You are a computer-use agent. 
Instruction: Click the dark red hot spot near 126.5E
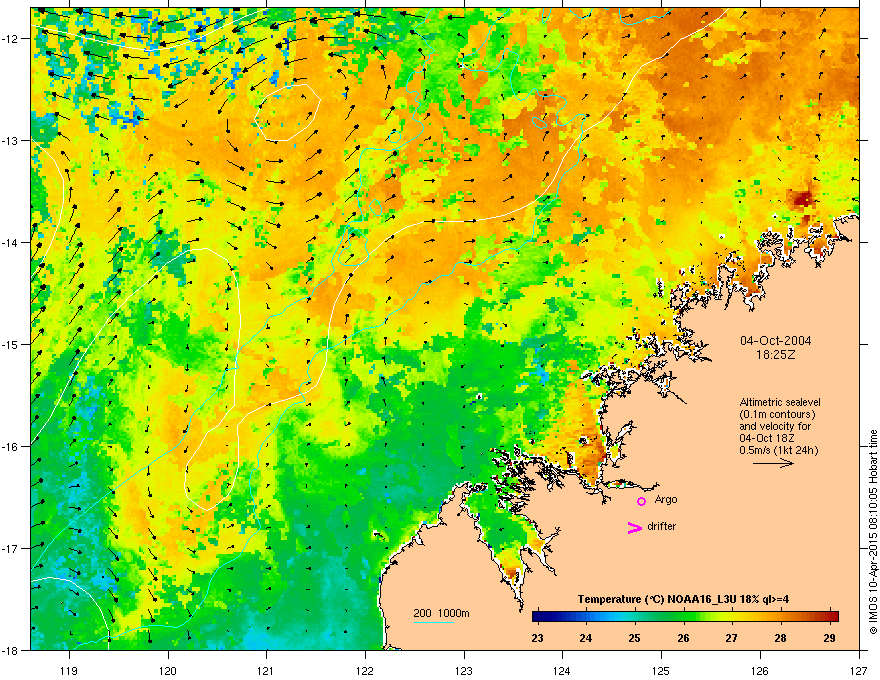click(x=803, y=199)
